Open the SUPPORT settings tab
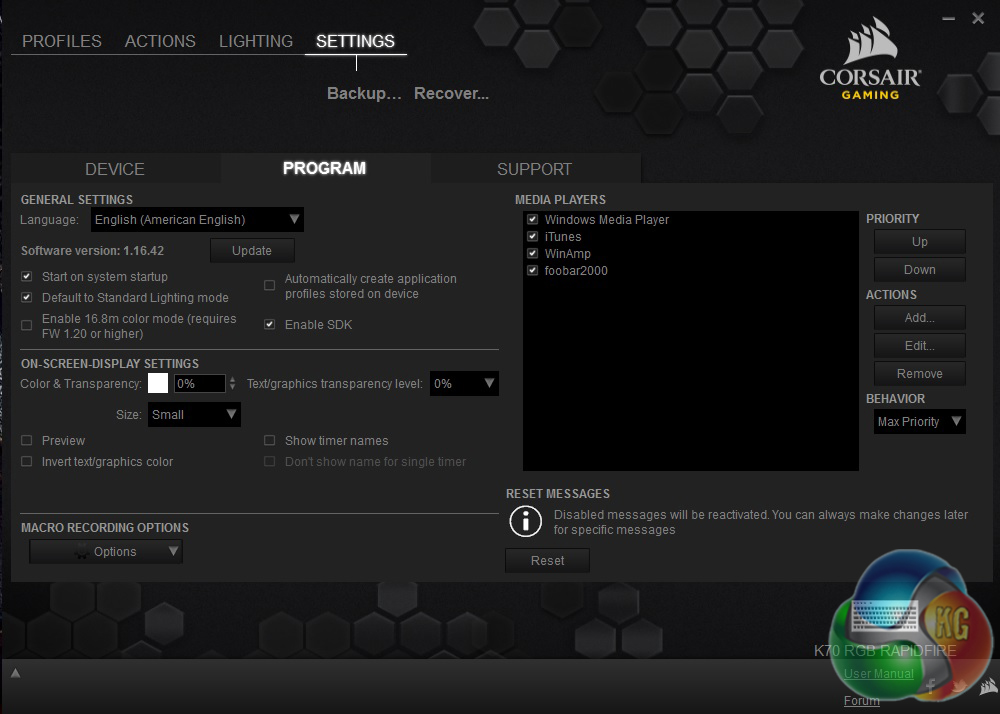1000x714 pixels. point(534,169)
